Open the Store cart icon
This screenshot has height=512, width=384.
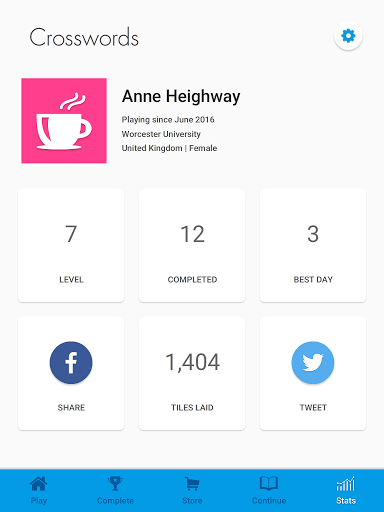pyautogui.click(x=192, y=483)
